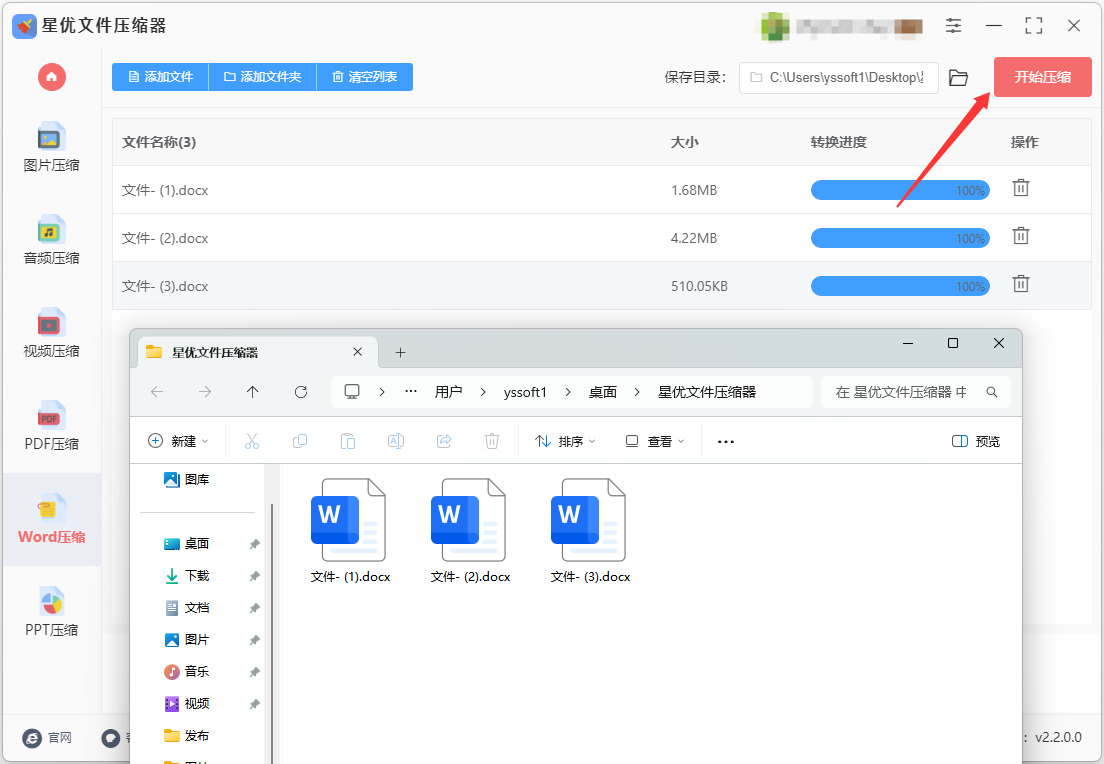1104x764 pixels.
Task: Open the 新建 dropdown in Explorer
Action: point(178,441)
